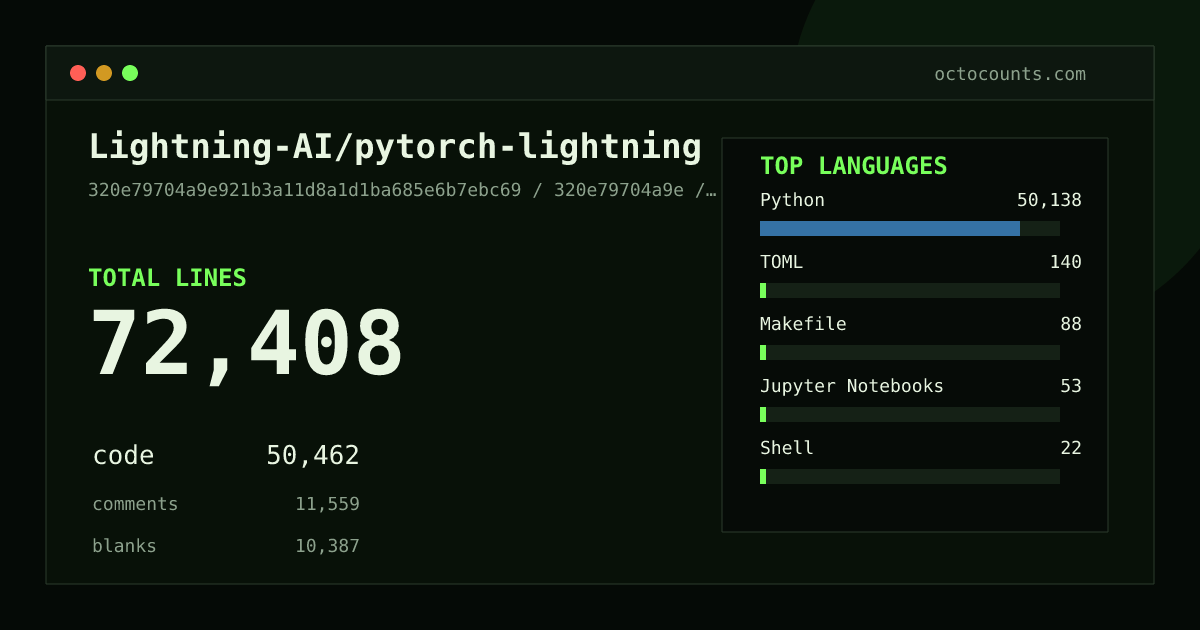Click the Jupyter Notebooks language label

pos(852,386)
